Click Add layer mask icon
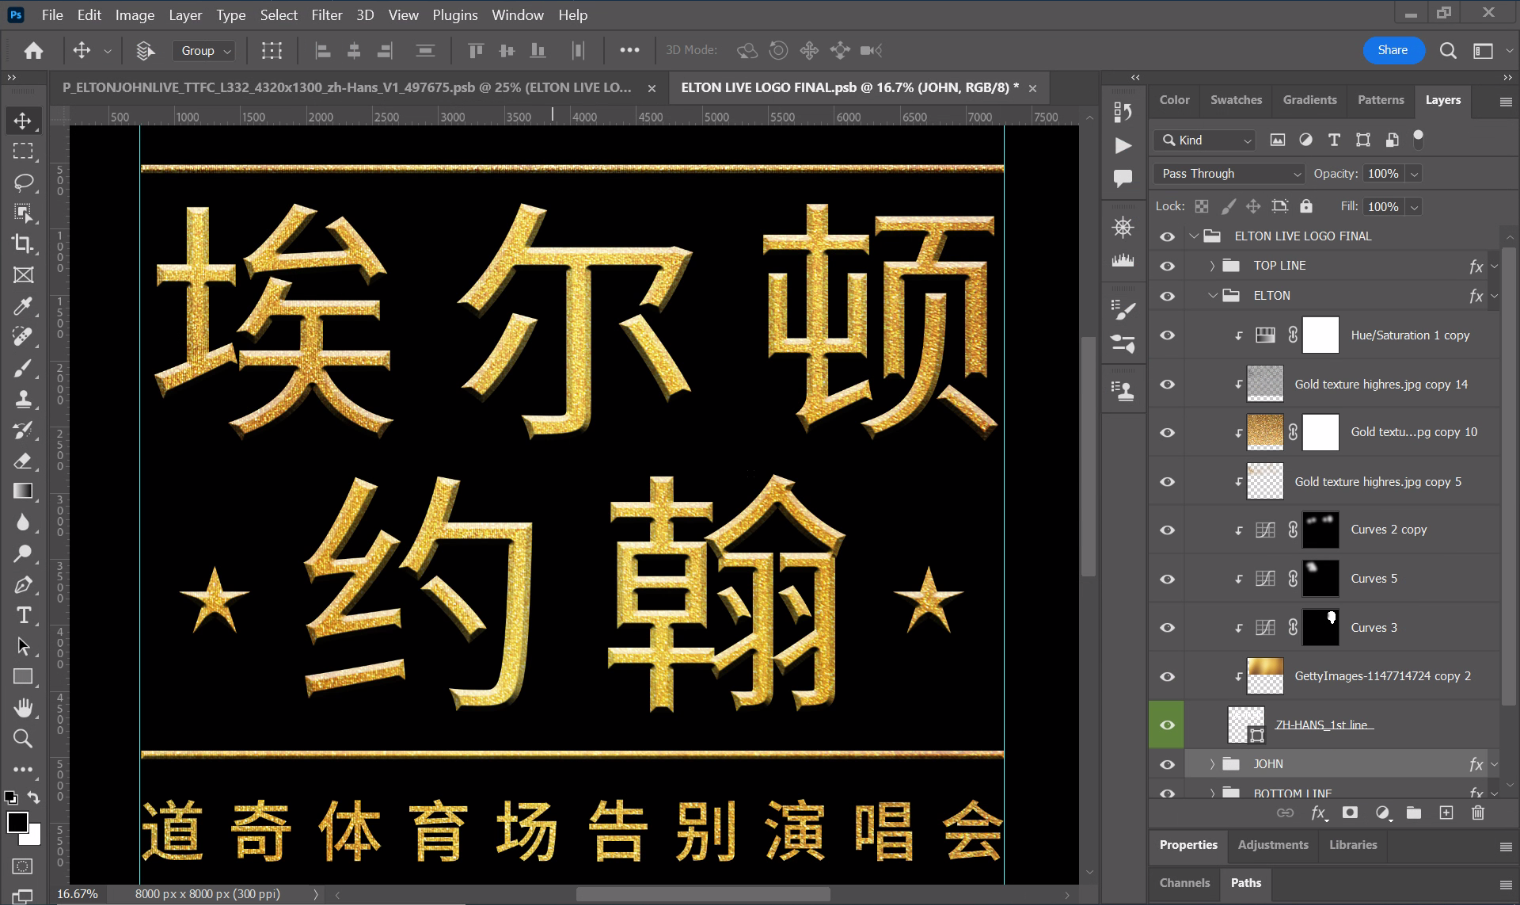The image size is (1520, 905). (1350, 813)
